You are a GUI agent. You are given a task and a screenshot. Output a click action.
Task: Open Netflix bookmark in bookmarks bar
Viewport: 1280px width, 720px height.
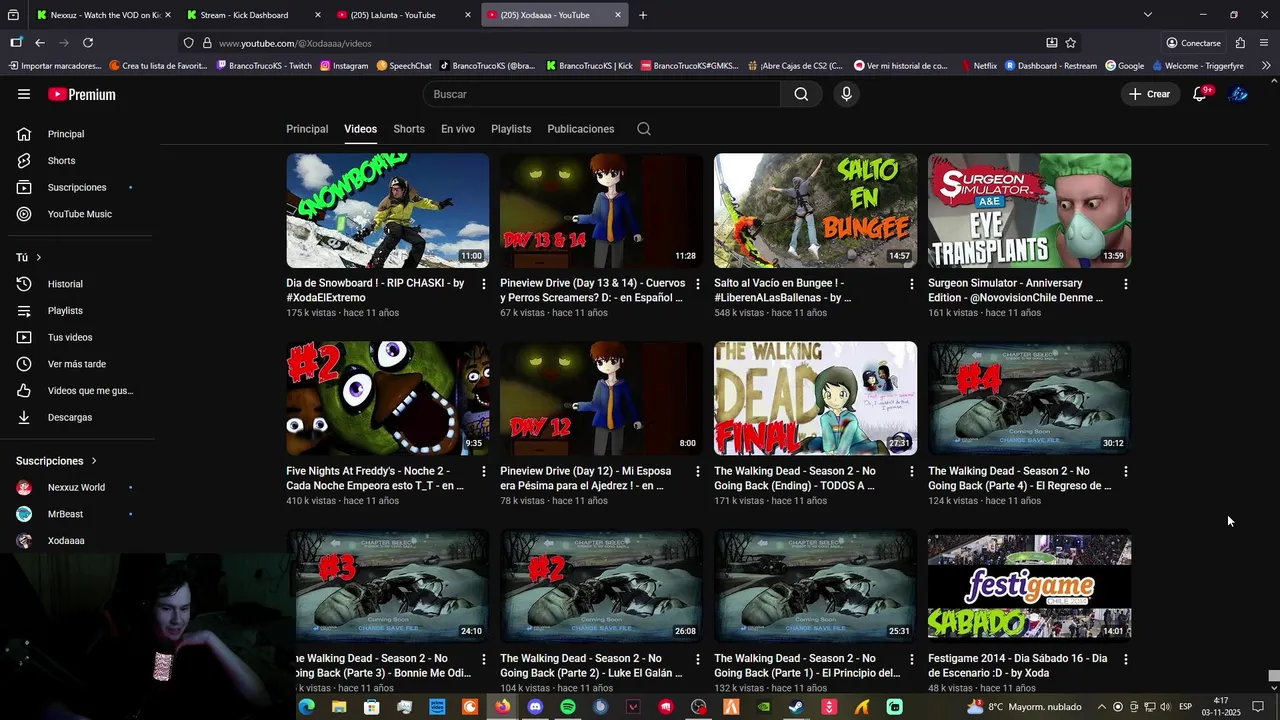click(979, 66)
